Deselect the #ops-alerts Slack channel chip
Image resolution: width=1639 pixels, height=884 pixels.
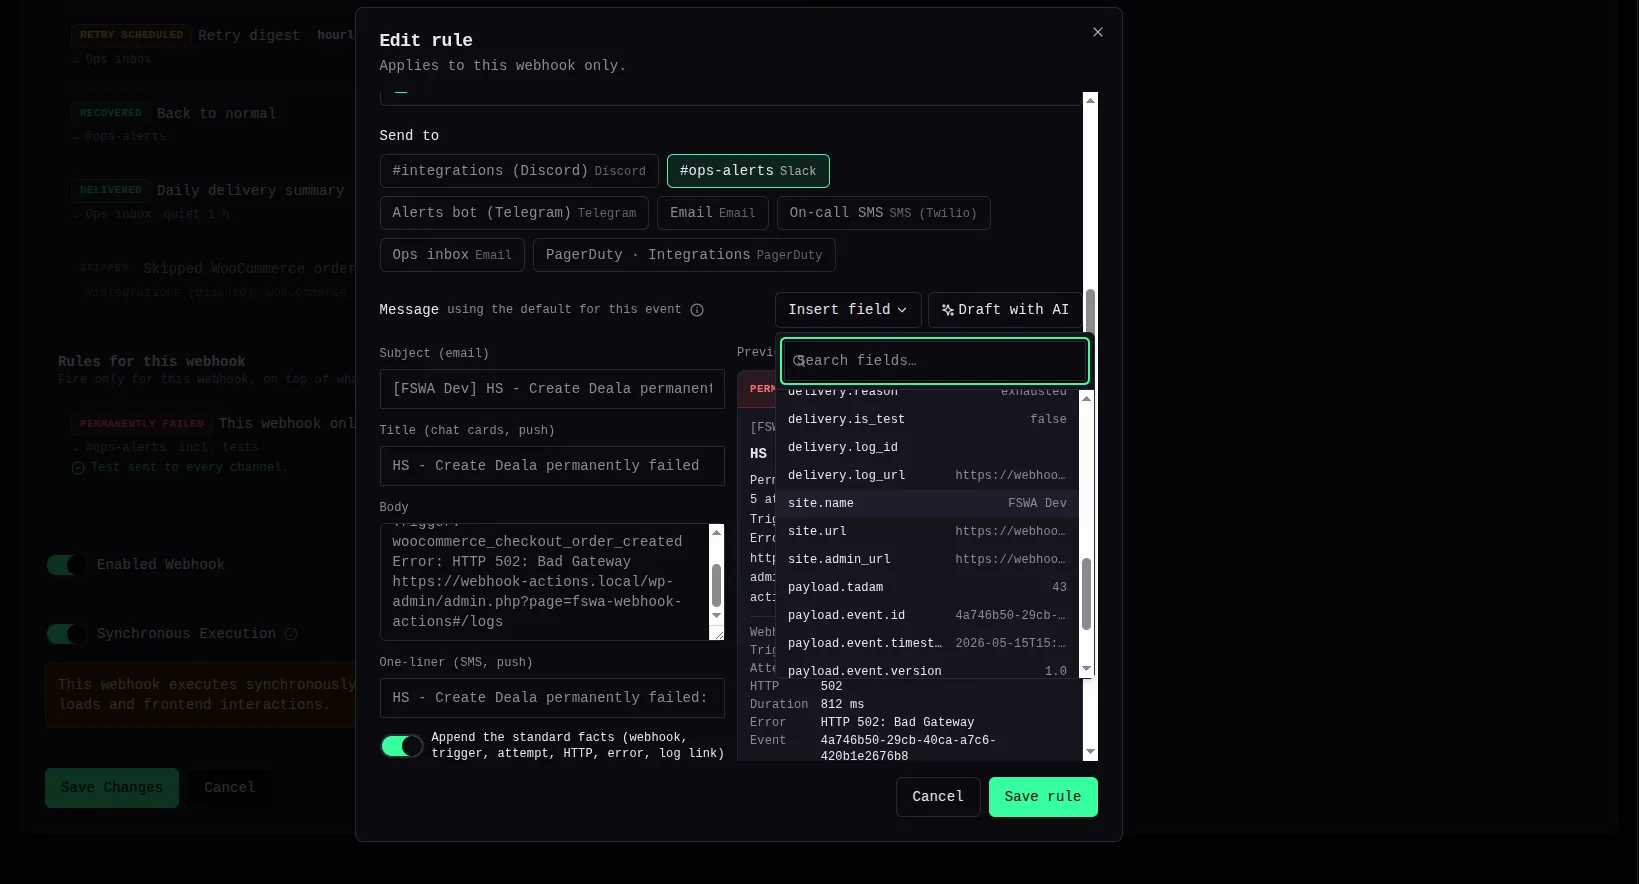click(748, 171)
